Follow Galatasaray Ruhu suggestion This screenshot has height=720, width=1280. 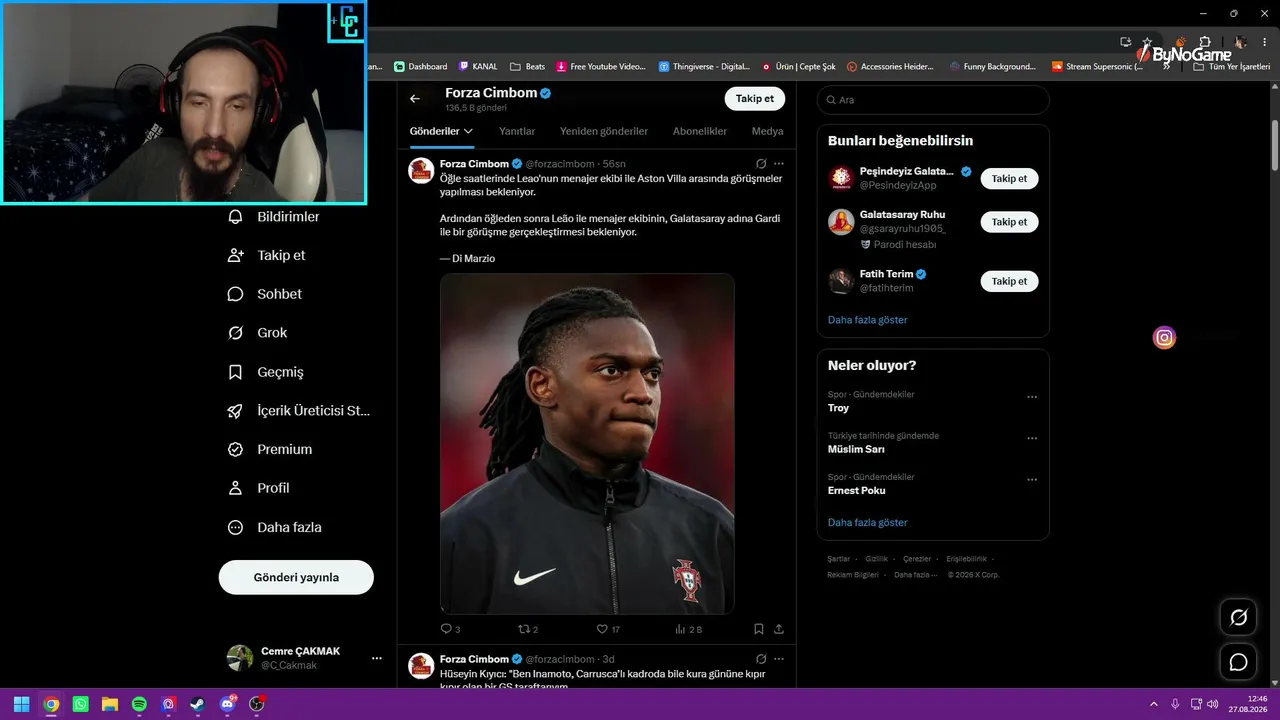click(x=1009, y=222)
